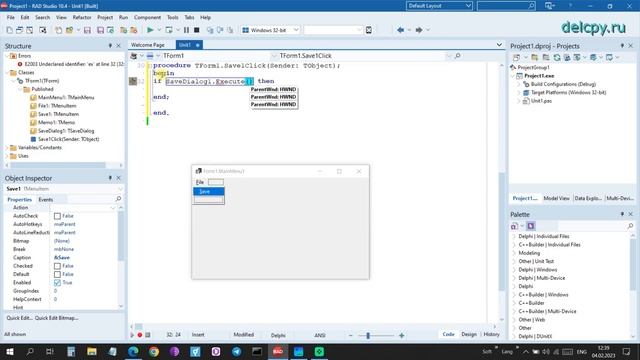Click the device preview icon beside empty combo
The height and width of the screenshot is (360, 640).
(x=369, y=30)
